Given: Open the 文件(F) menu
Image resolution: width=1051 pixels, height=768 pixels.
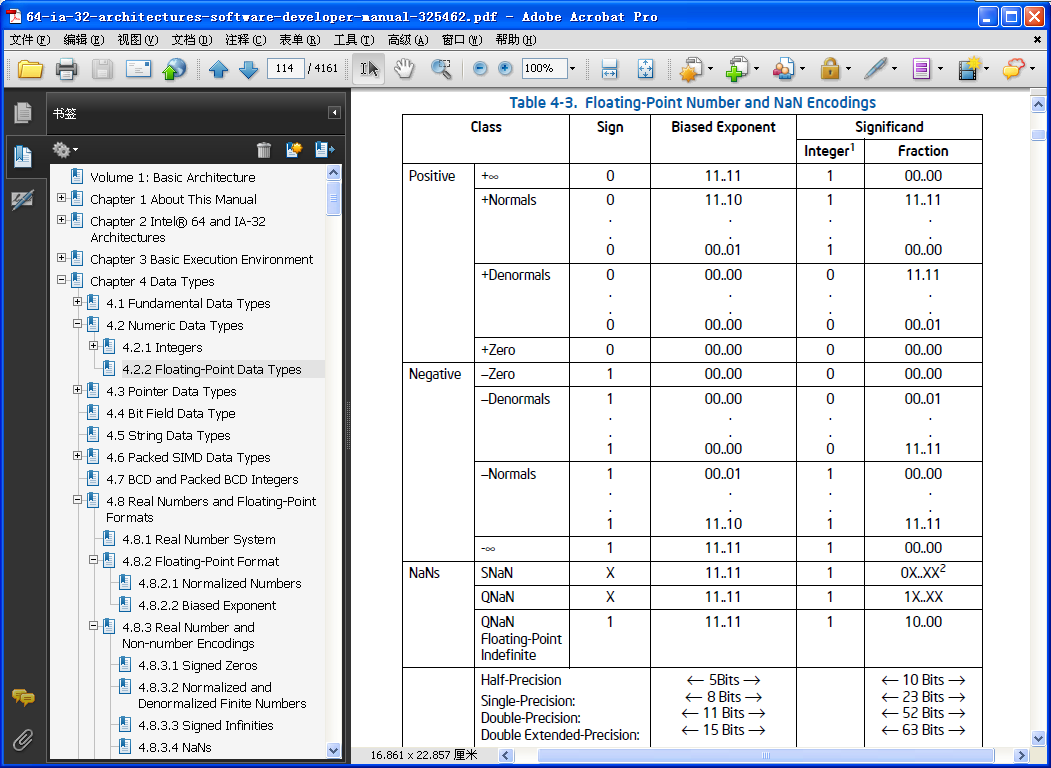Looking at the screenshot, I should pyautogui.click(x=29, y=40).
